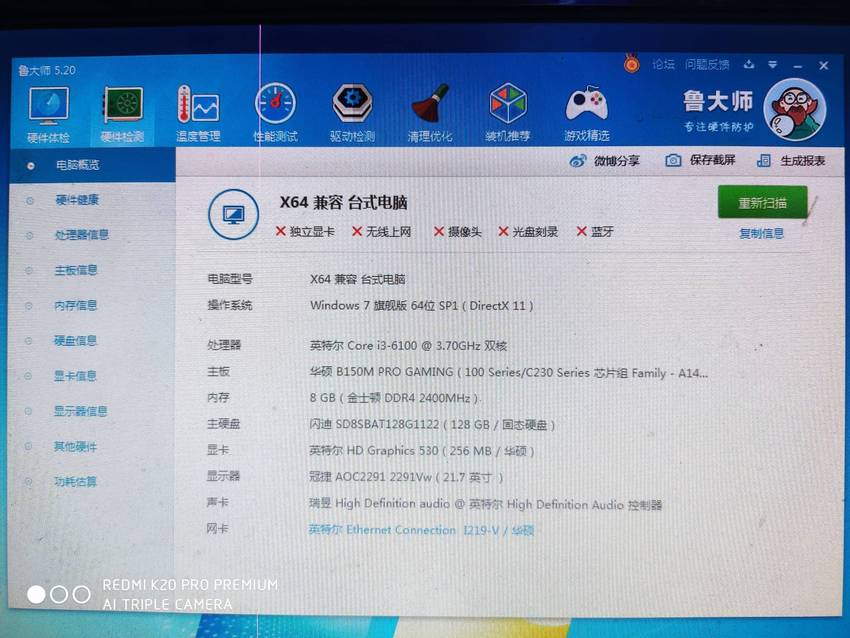
Task: Click the 冠捷 AOC2291 2291Vw monitor text
Action: [x=406, y=477]
